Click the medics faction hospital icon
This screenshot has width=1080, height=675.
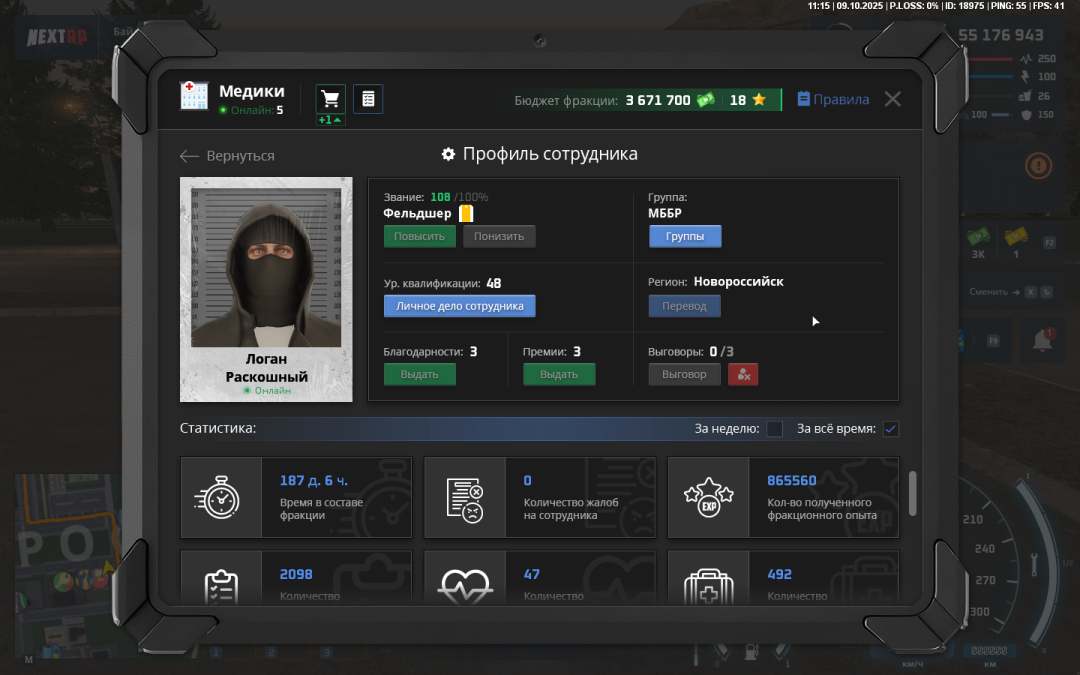194,96
